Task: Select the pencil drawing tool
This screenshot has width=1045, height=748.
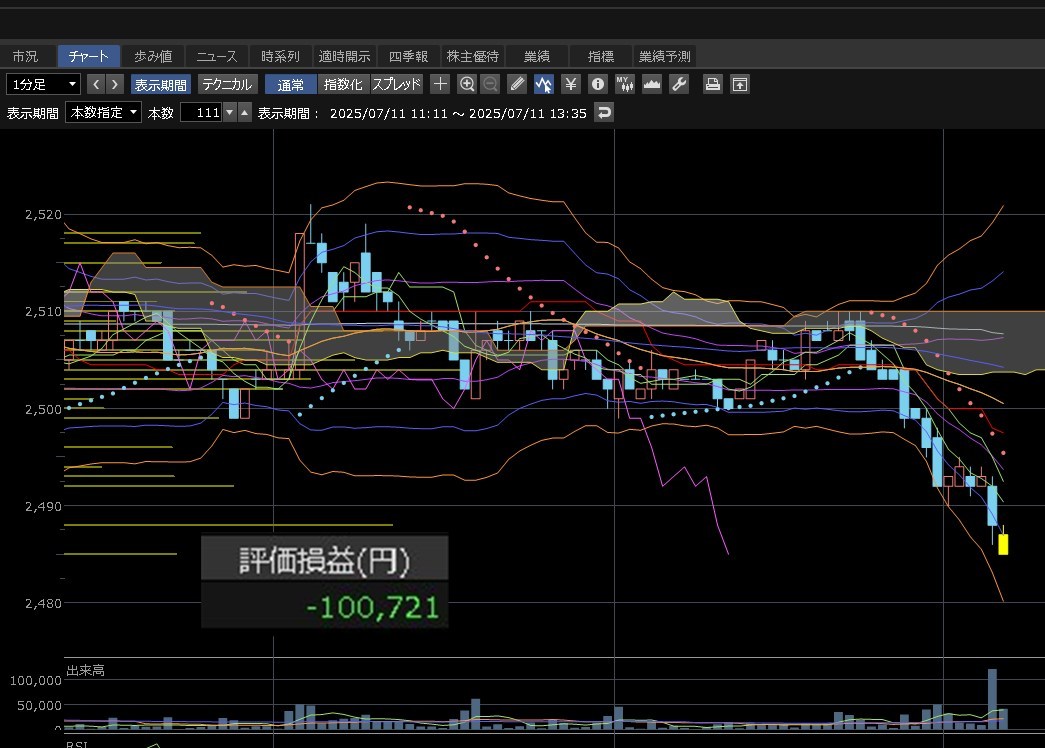Action: pyautogui.click(x=517, y=84)
